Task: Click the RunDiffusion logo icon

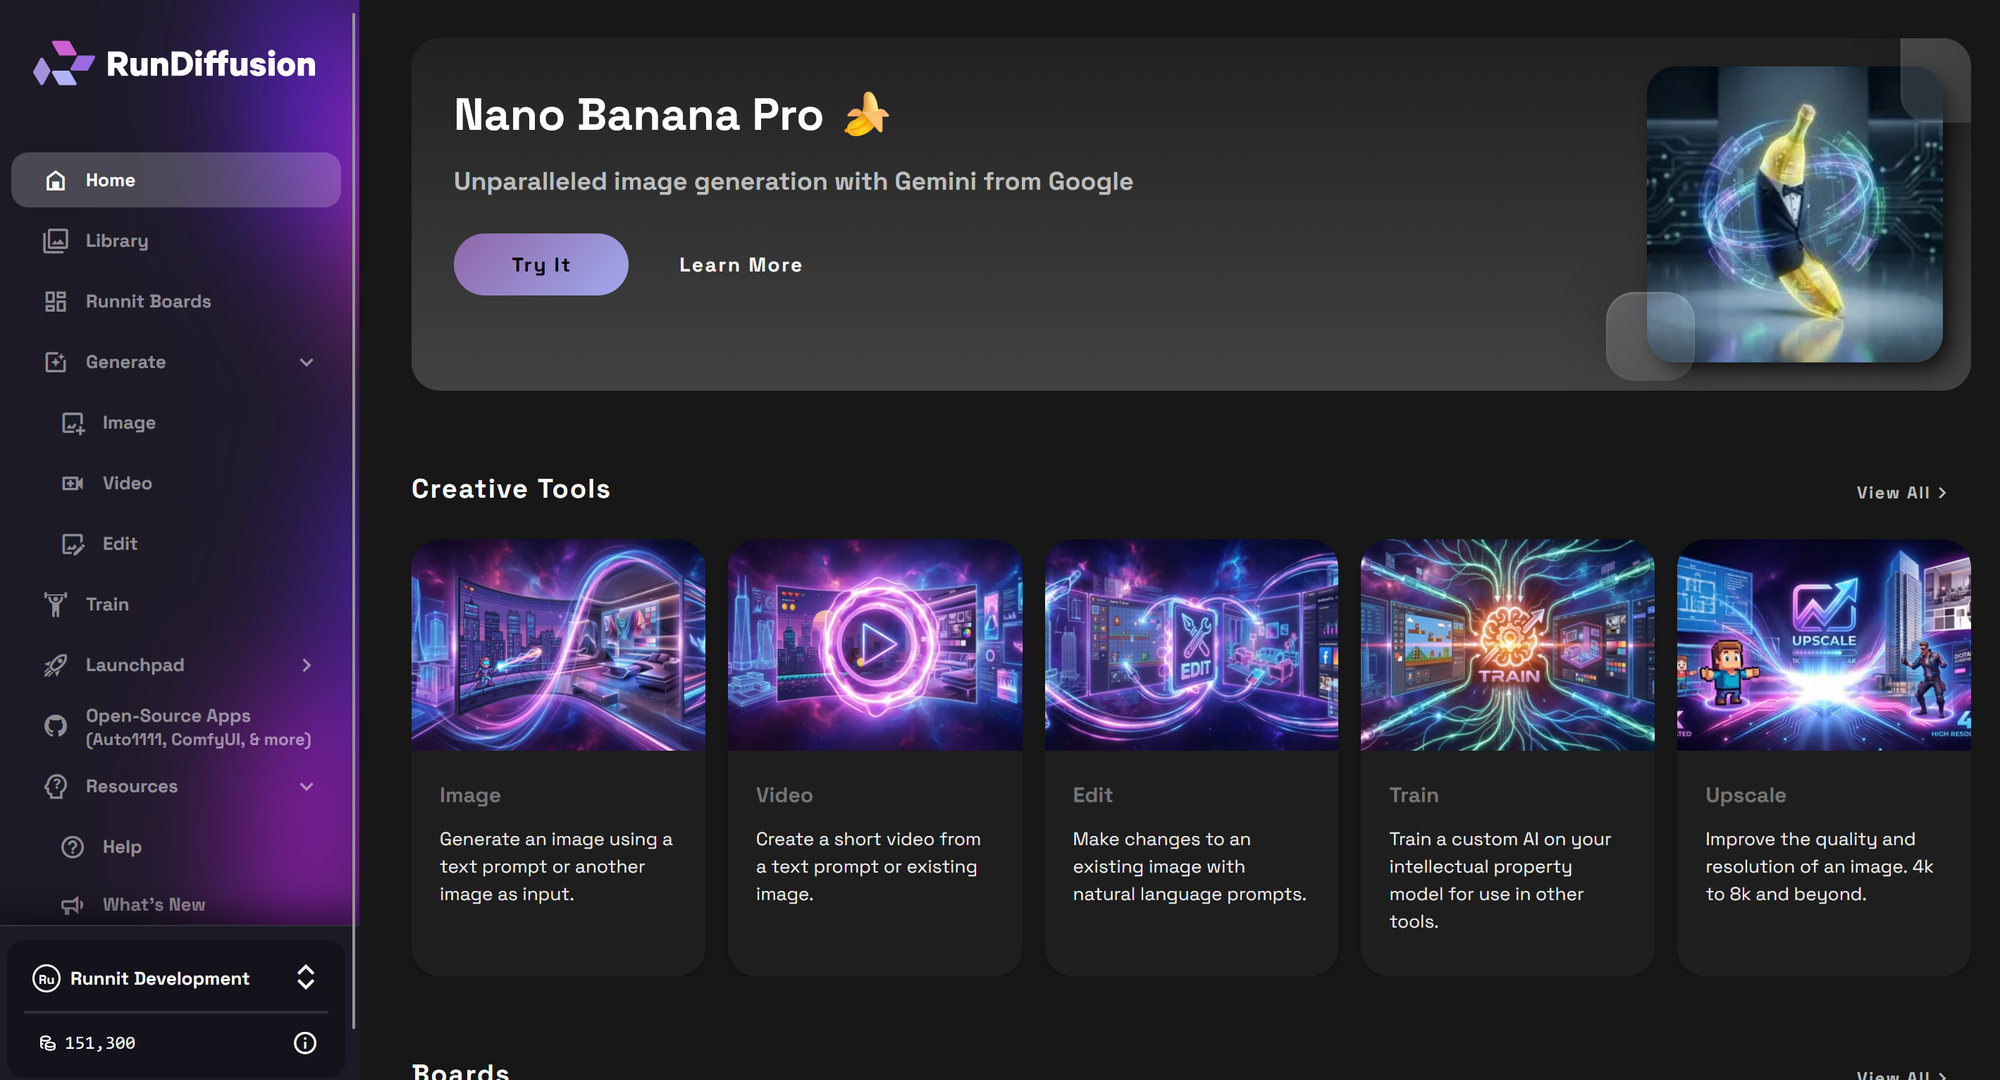Action: click(x=63, y=64)
